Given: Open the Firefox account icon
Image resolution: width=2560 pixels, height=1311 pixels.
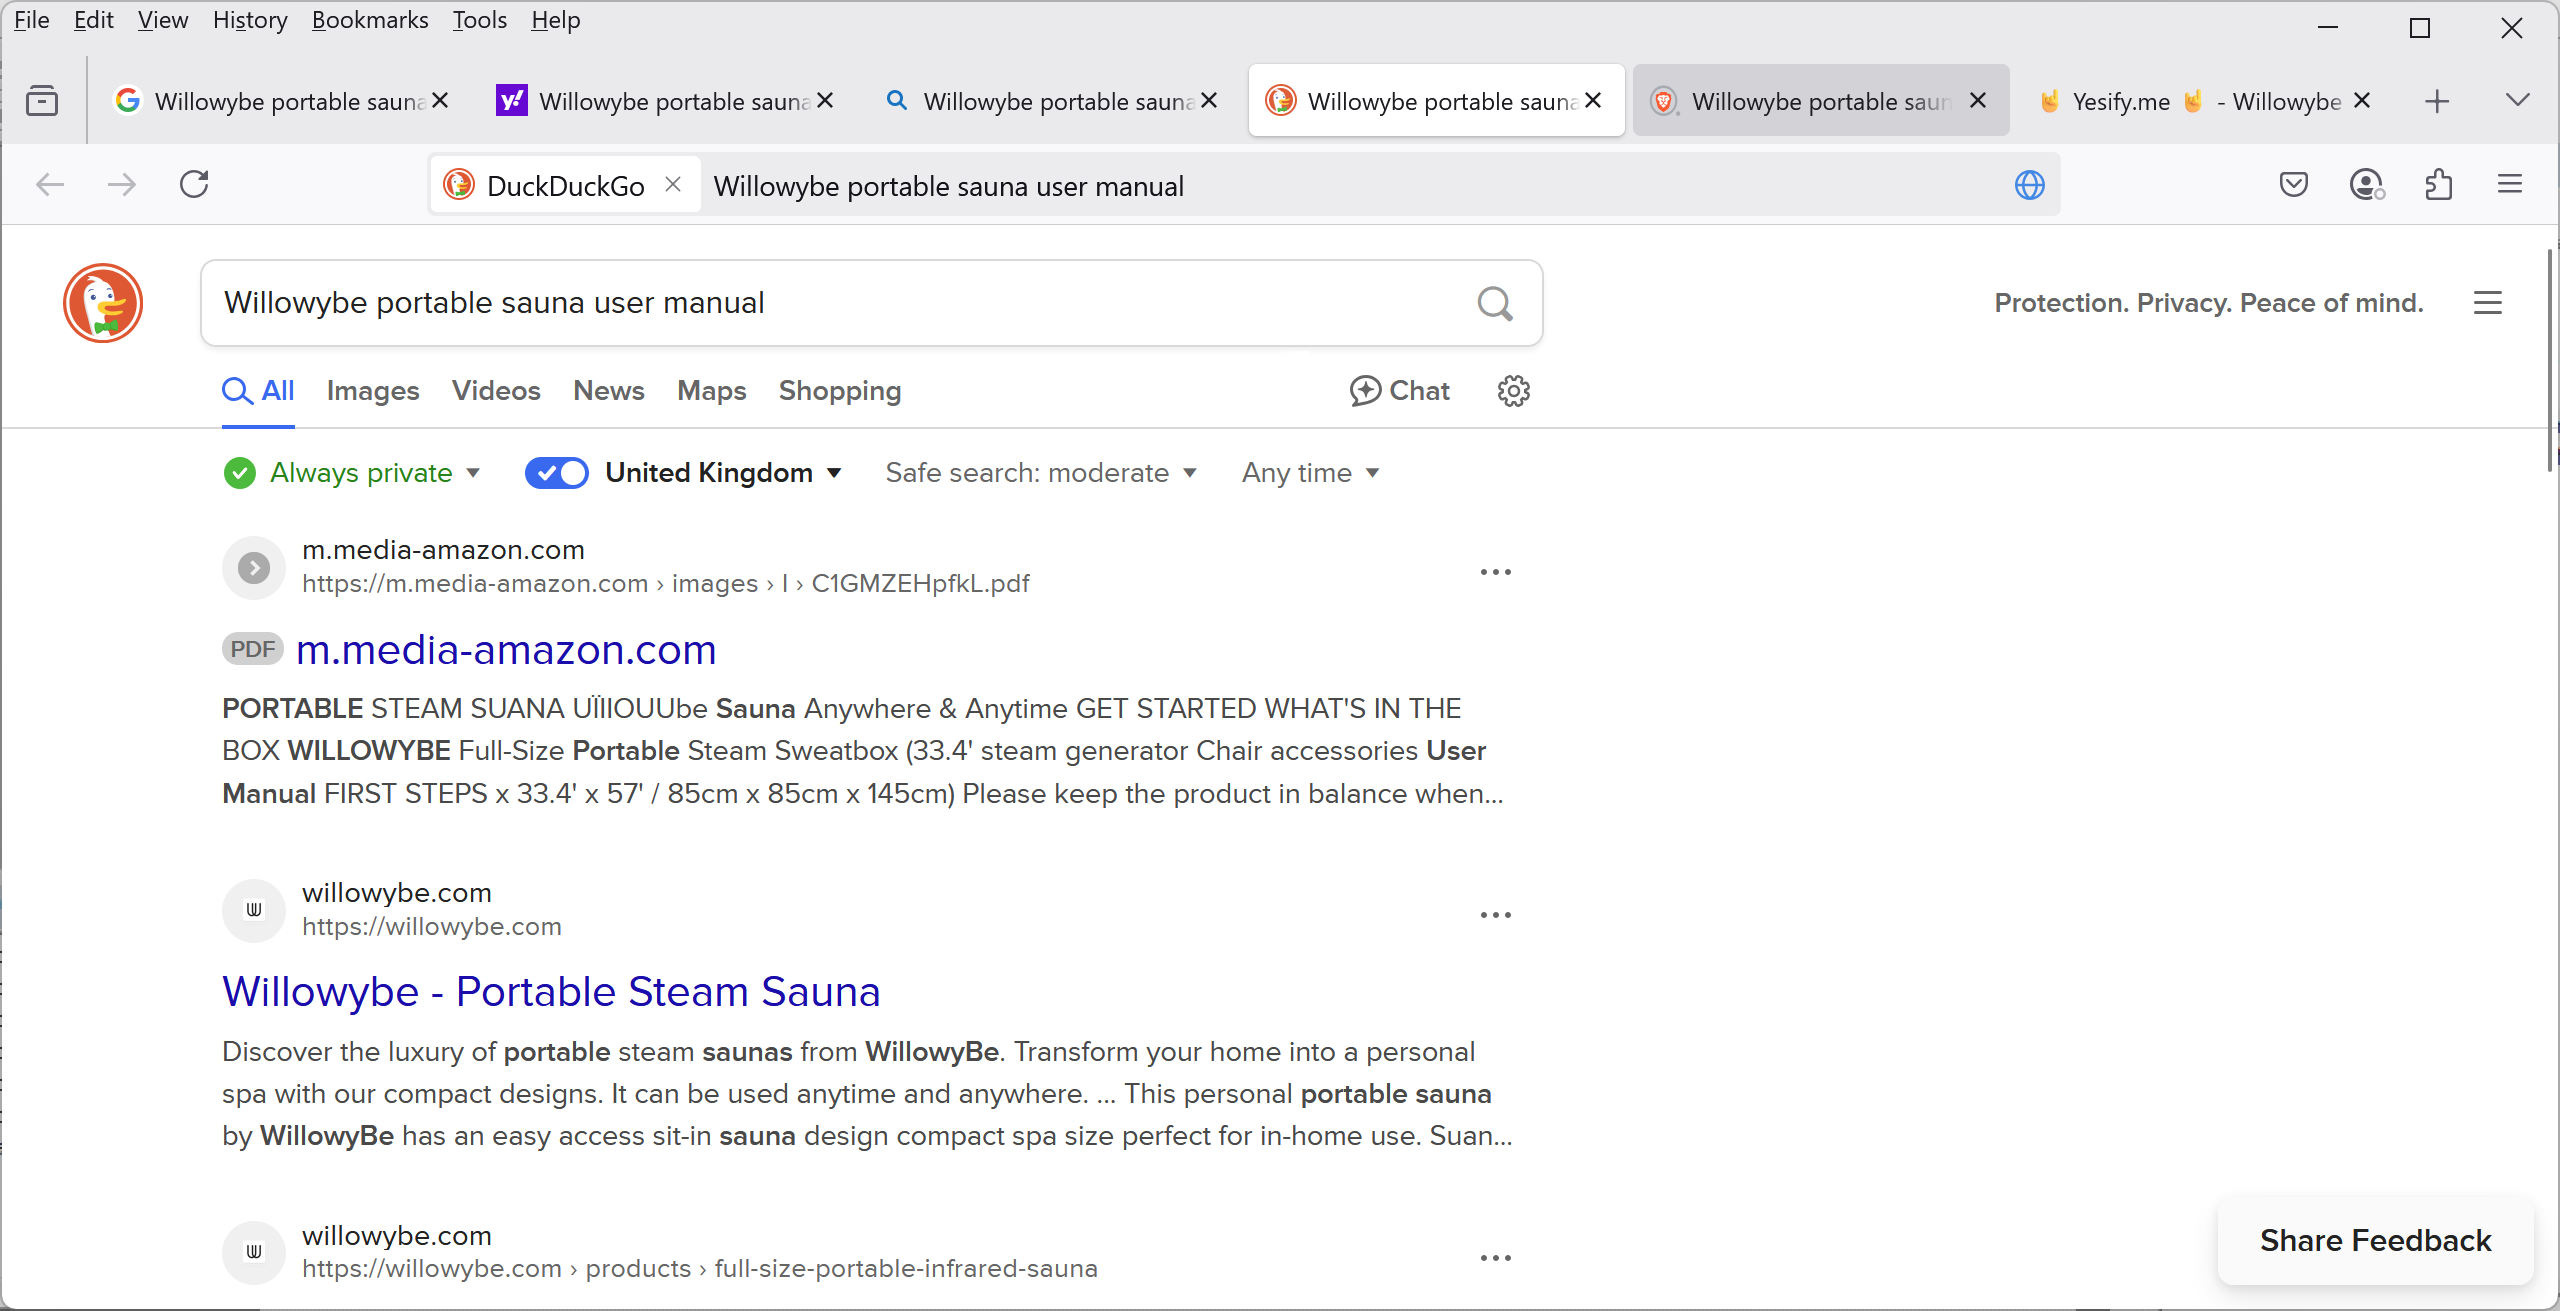Looking at the screenshot, I should 2366,185.
